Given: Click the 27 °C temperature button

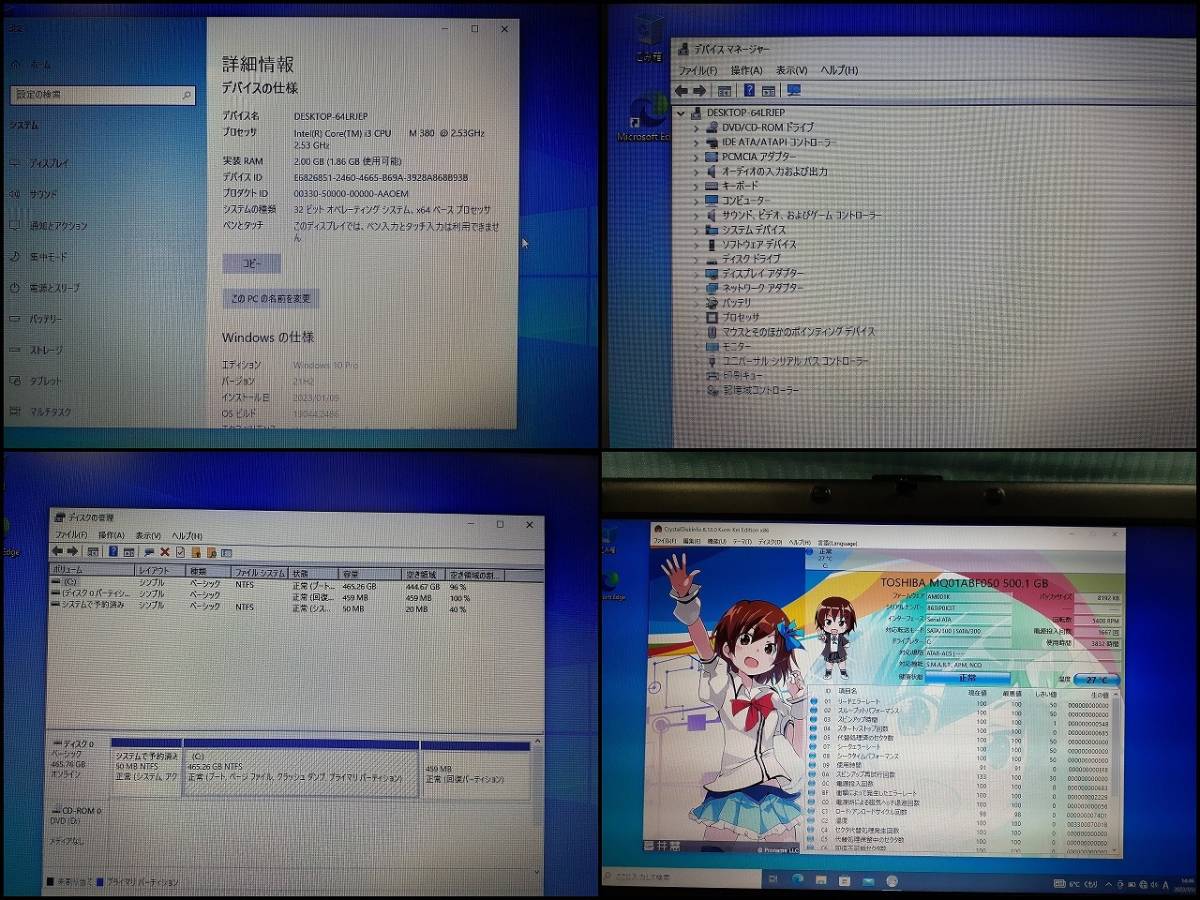Looking at the screenshot, I should [1096, 680].
